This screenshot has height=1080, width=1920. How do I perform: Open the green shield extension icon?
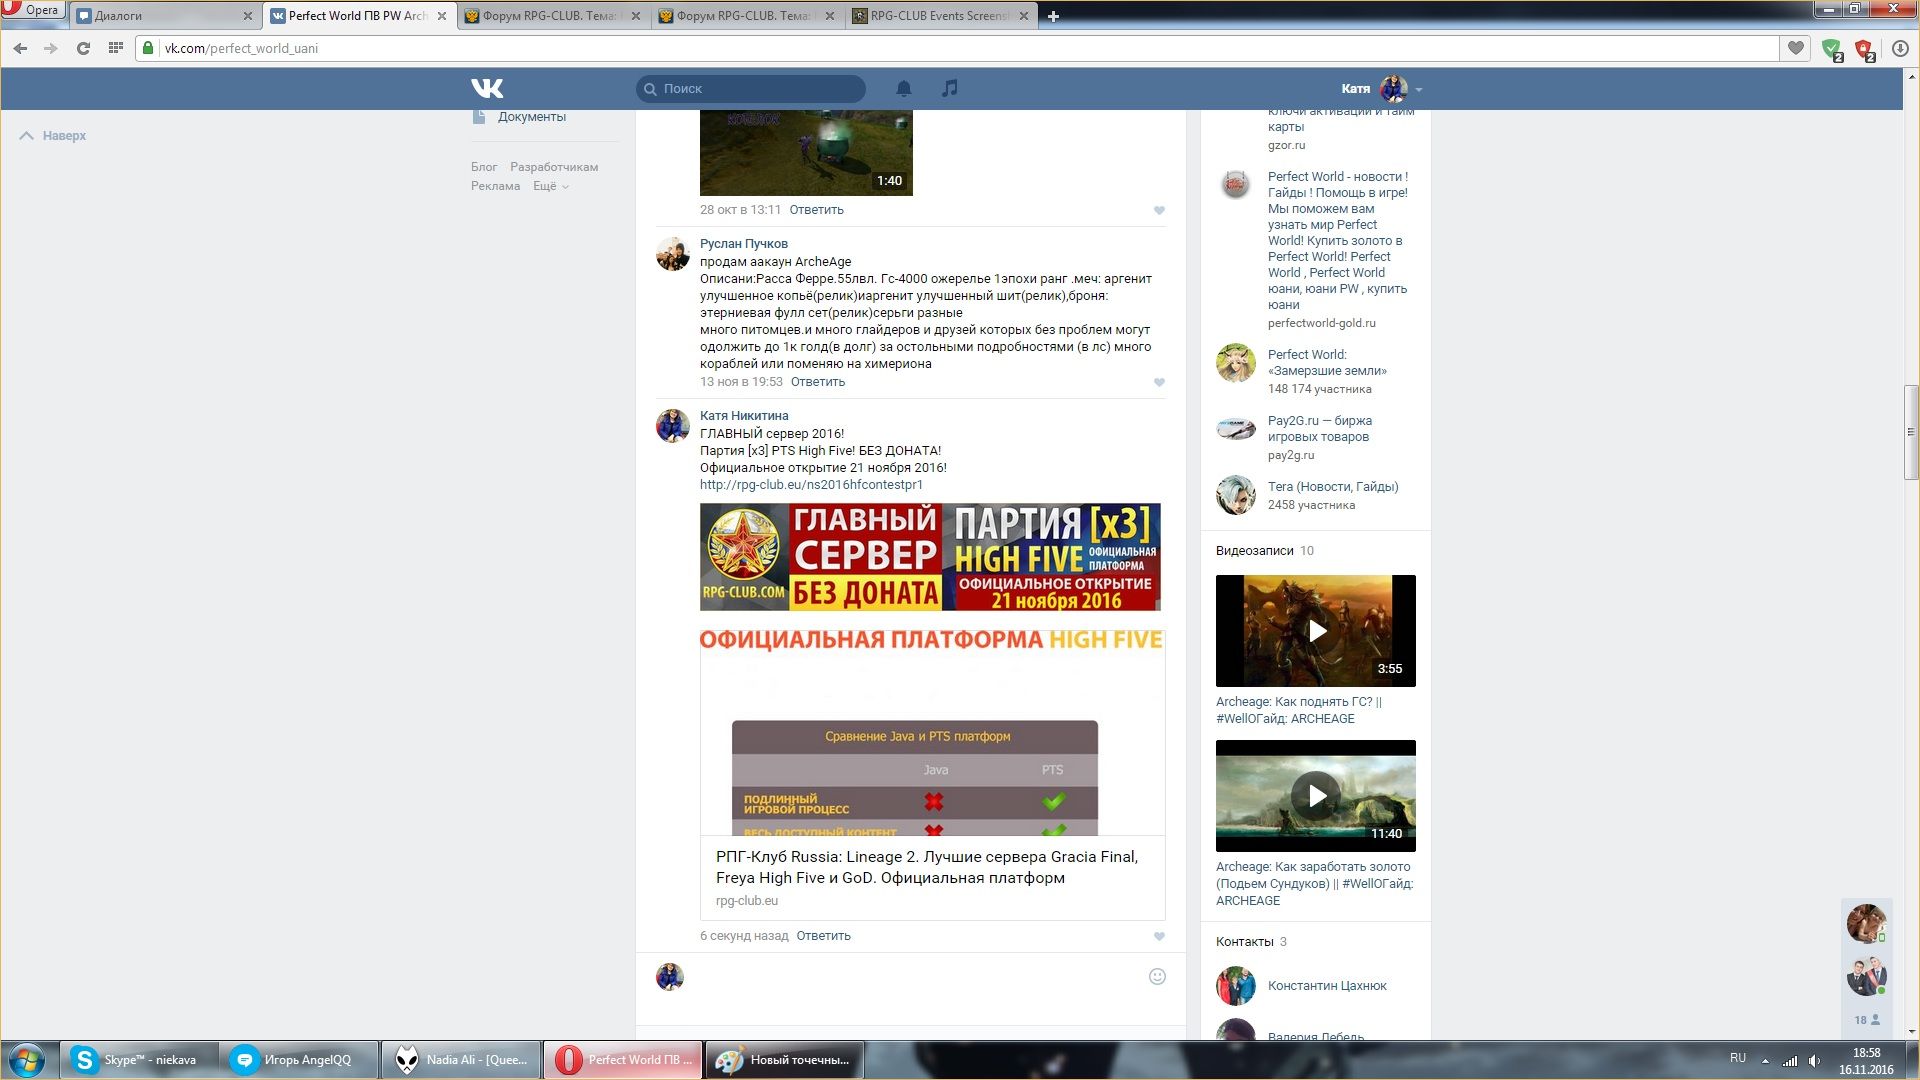point(1832,48)
